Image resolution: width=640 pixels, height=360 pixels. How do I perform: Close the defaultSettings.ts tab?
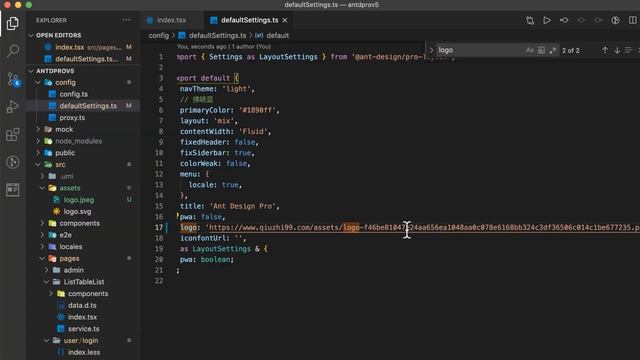coord(285,20)
